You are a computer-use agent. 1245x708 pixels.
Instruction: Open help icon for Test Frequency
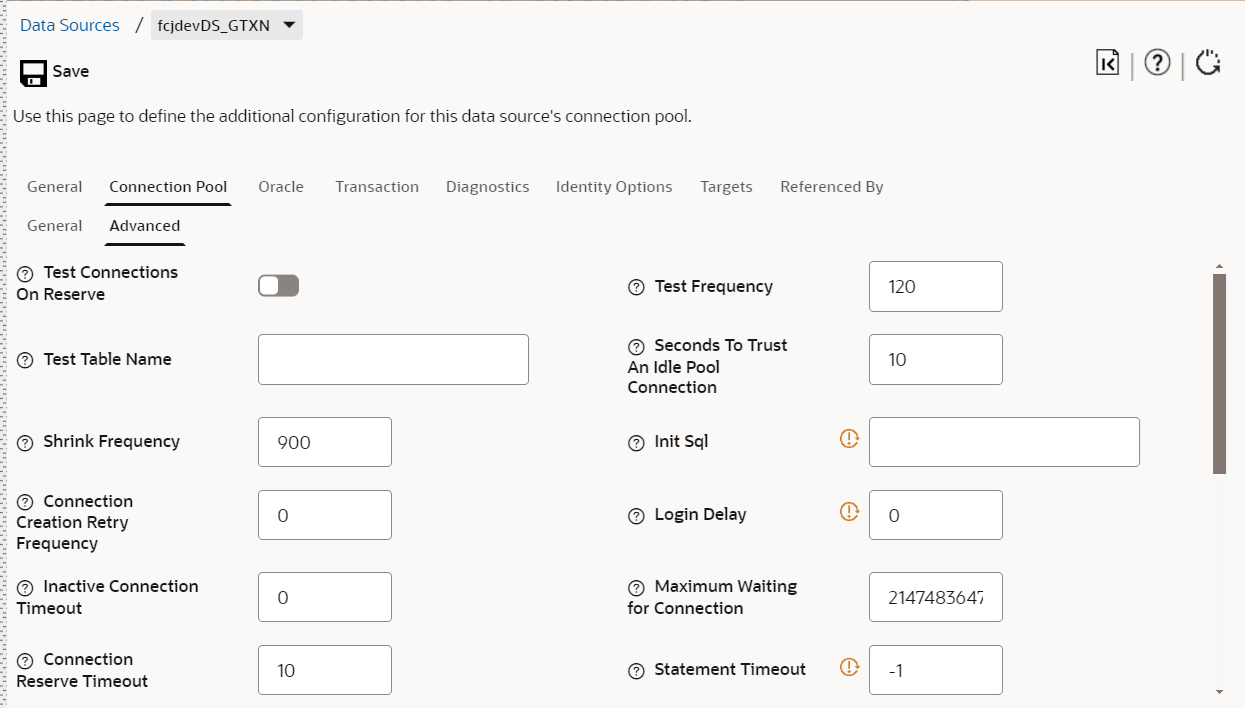point(636,287)
